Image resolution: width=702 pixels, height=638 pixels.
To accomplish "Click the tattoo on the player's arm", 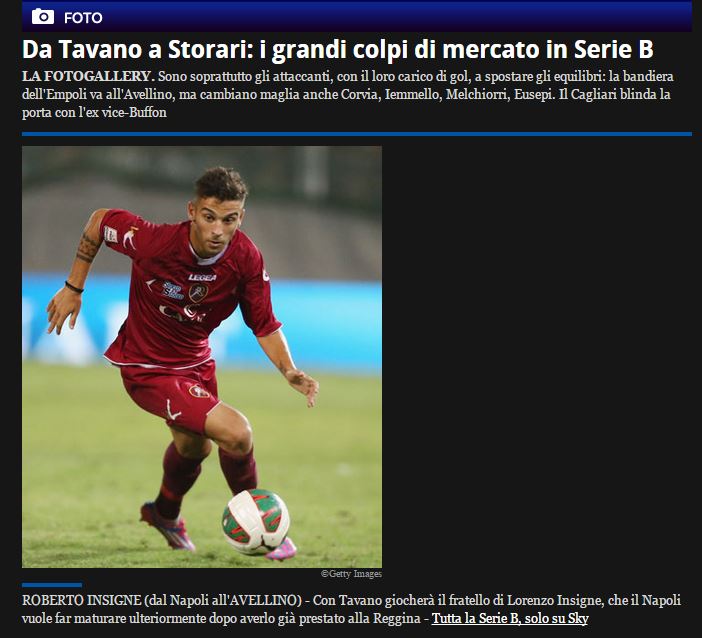I will coord(87,249).
